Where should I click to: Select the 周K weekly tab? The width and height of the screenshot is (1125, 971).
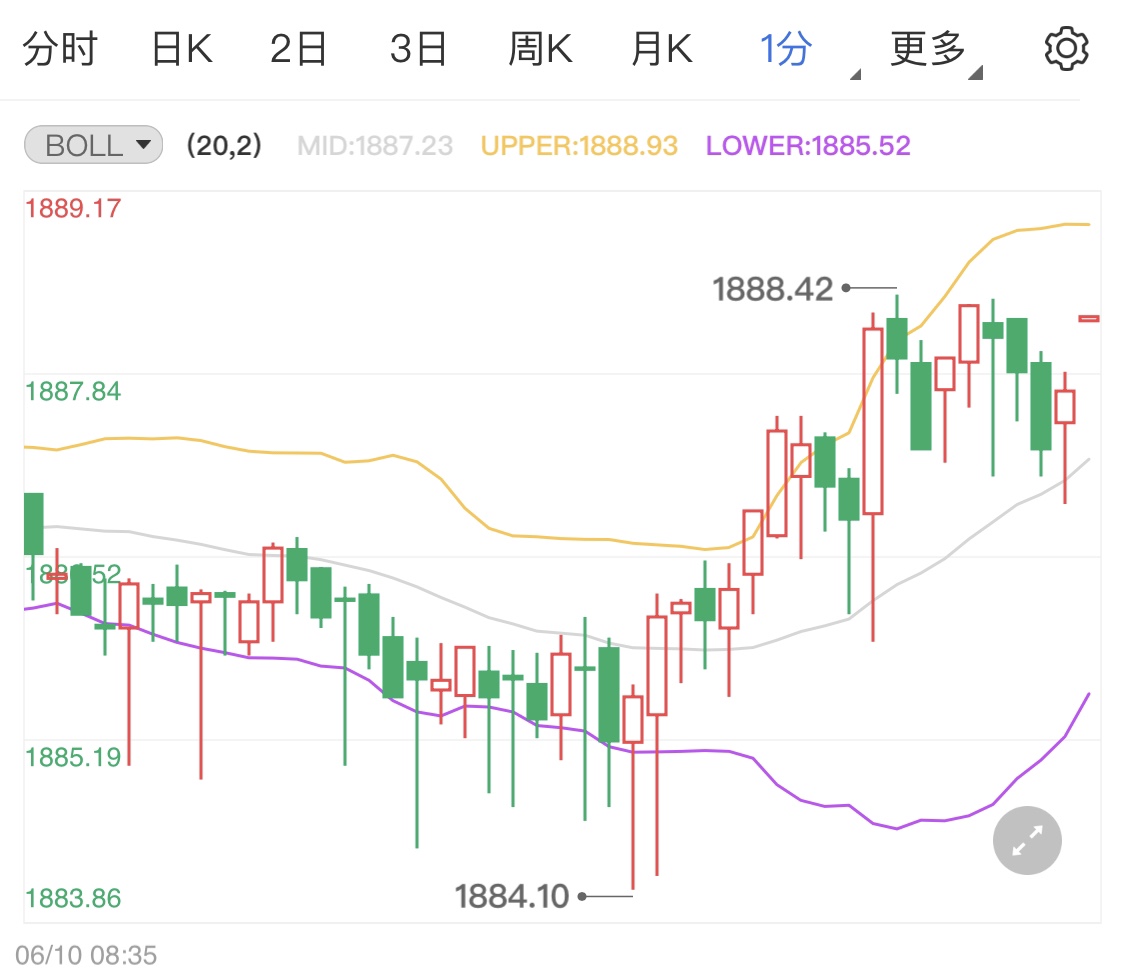[539, 48]
